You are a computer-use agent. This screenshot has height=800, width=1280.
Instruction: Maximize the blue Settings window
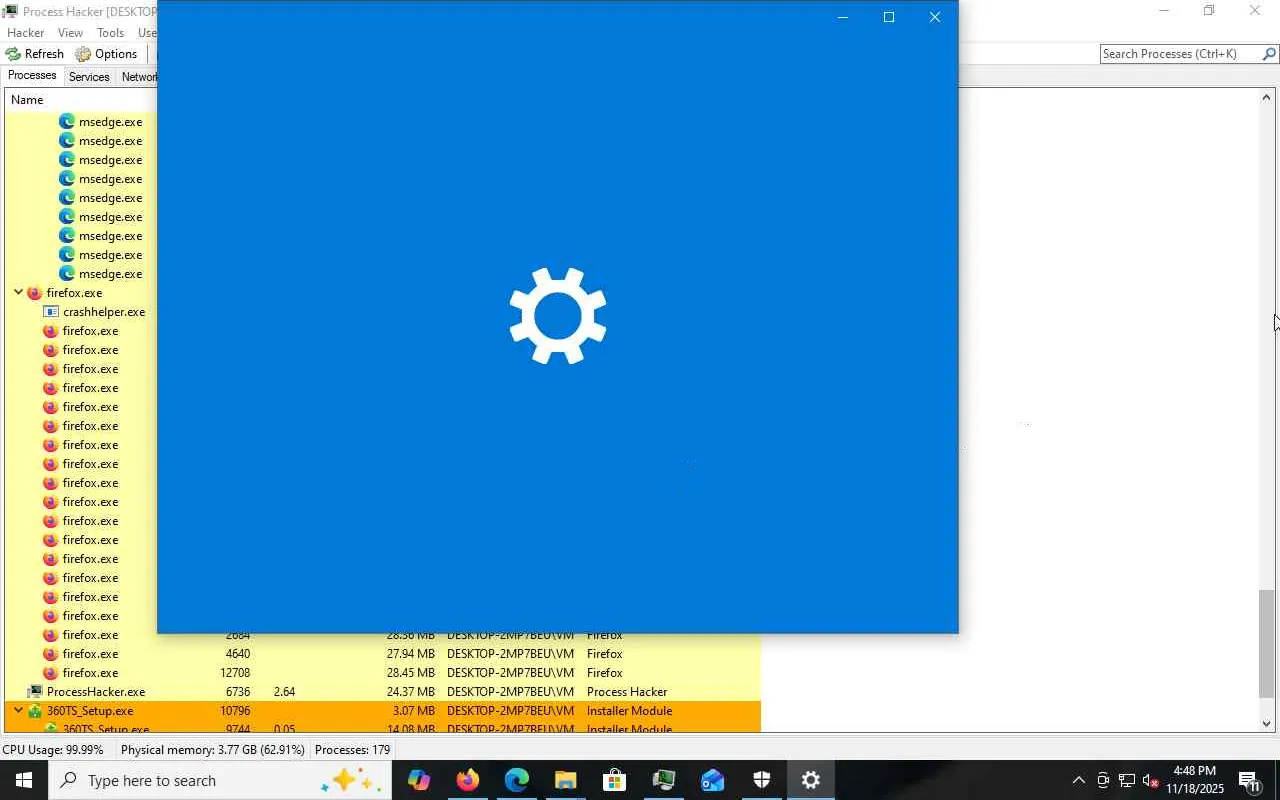click(888, 17)
